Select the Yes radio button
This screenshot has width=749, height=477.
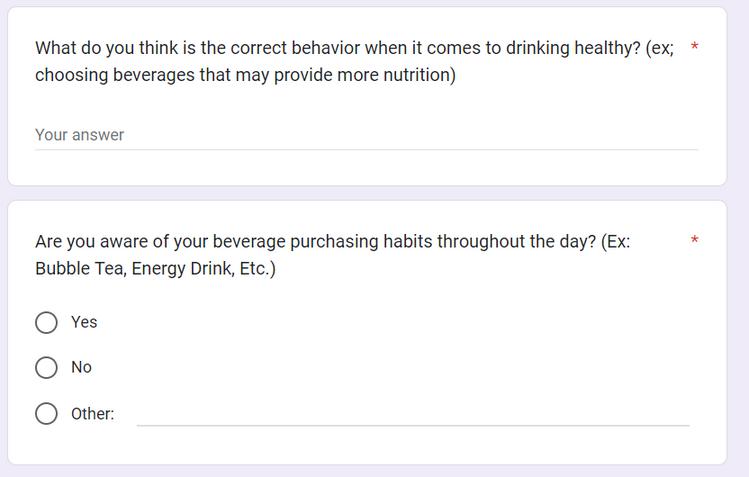(46, 322)
